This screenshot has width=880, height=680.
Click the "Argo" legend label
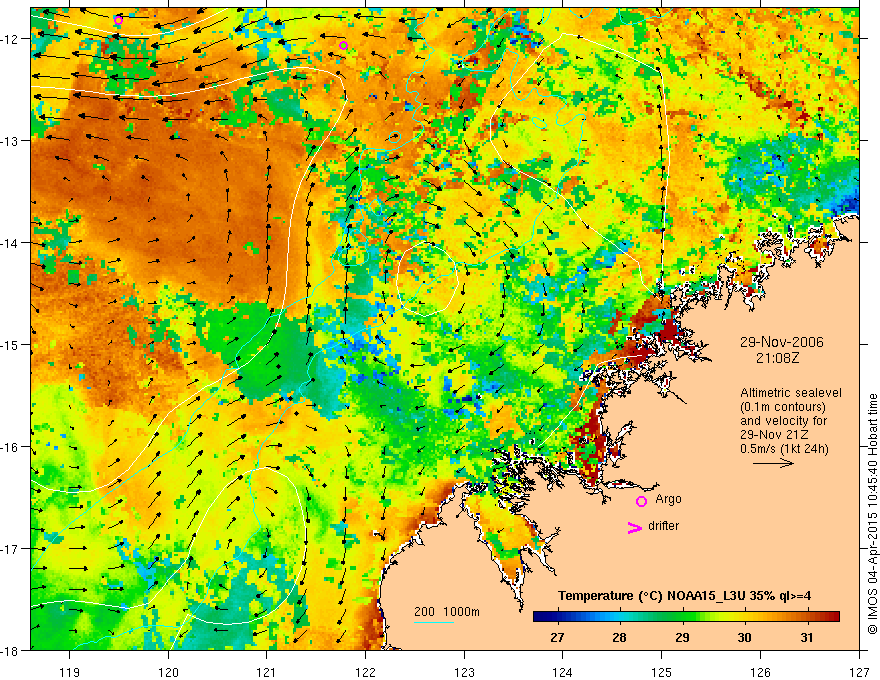(x=668, y=499)
